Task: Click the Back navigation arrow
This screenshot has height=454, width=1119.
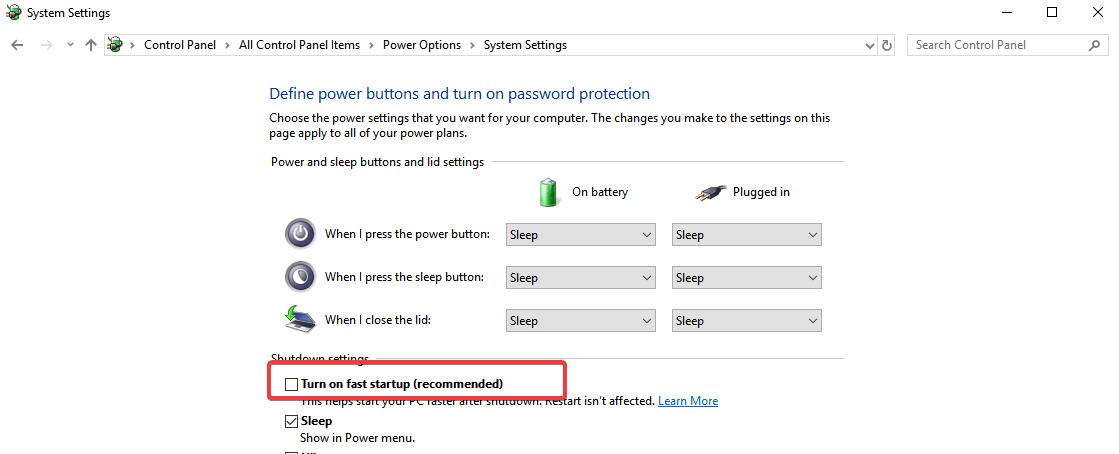Action: 17,45
